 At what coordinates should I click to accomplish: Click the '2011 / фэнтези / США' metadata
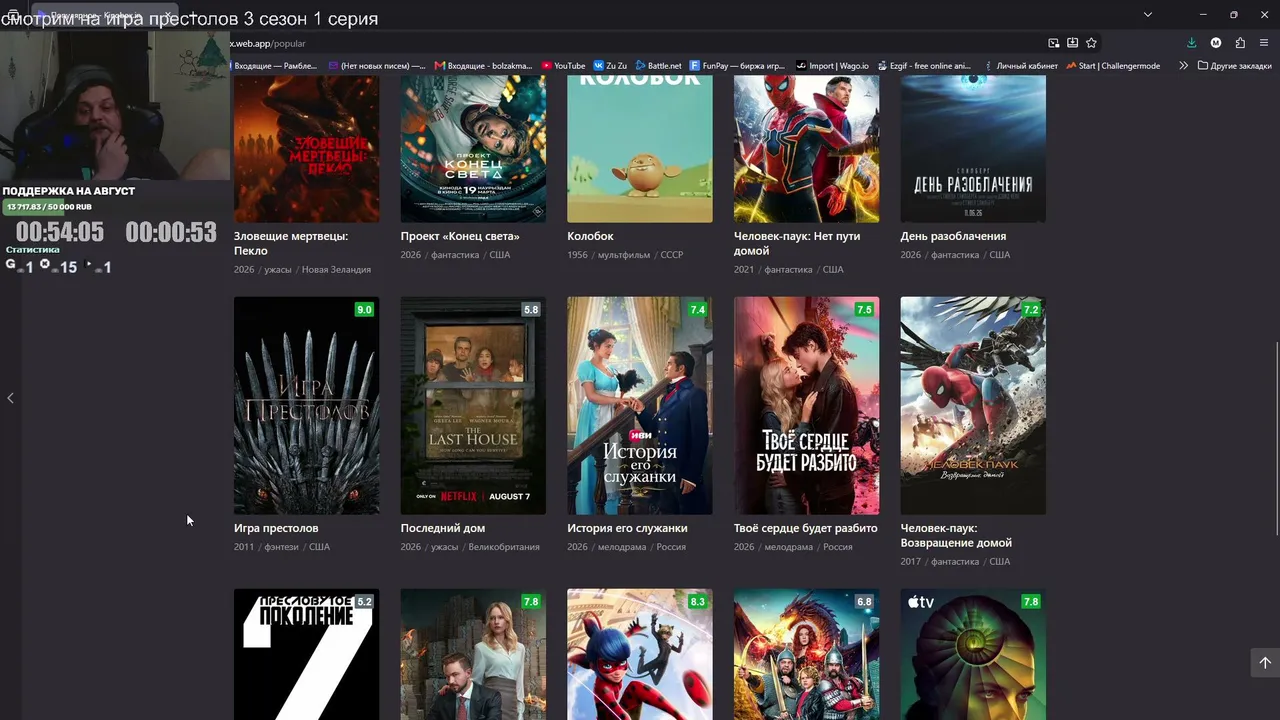282,547
